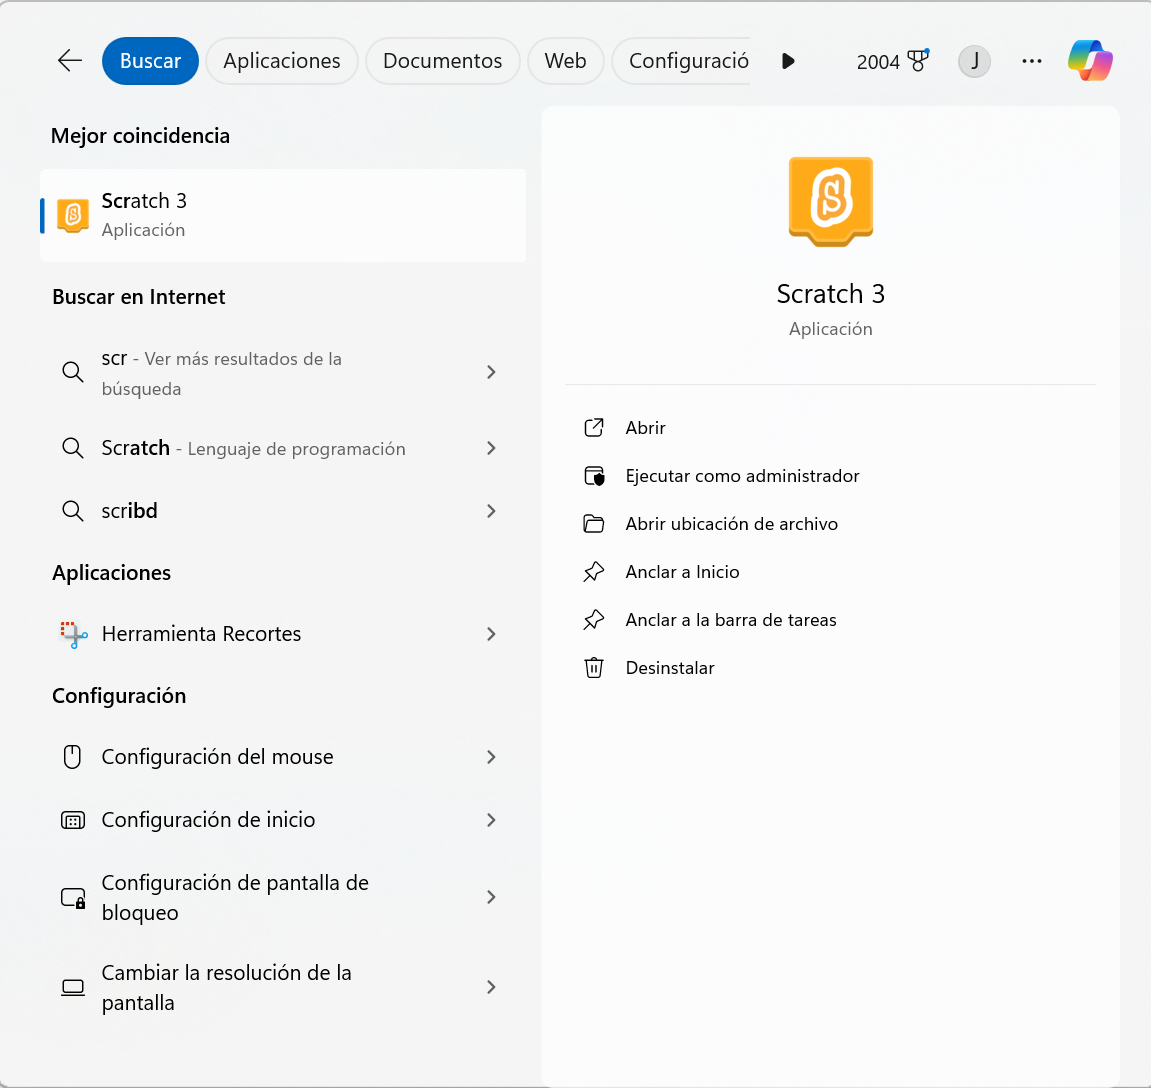Image resolution: width=1151 pixels, height=1088 pixels.
Task: Click the mouse settings icon
Action: click(x=72, y=757)
